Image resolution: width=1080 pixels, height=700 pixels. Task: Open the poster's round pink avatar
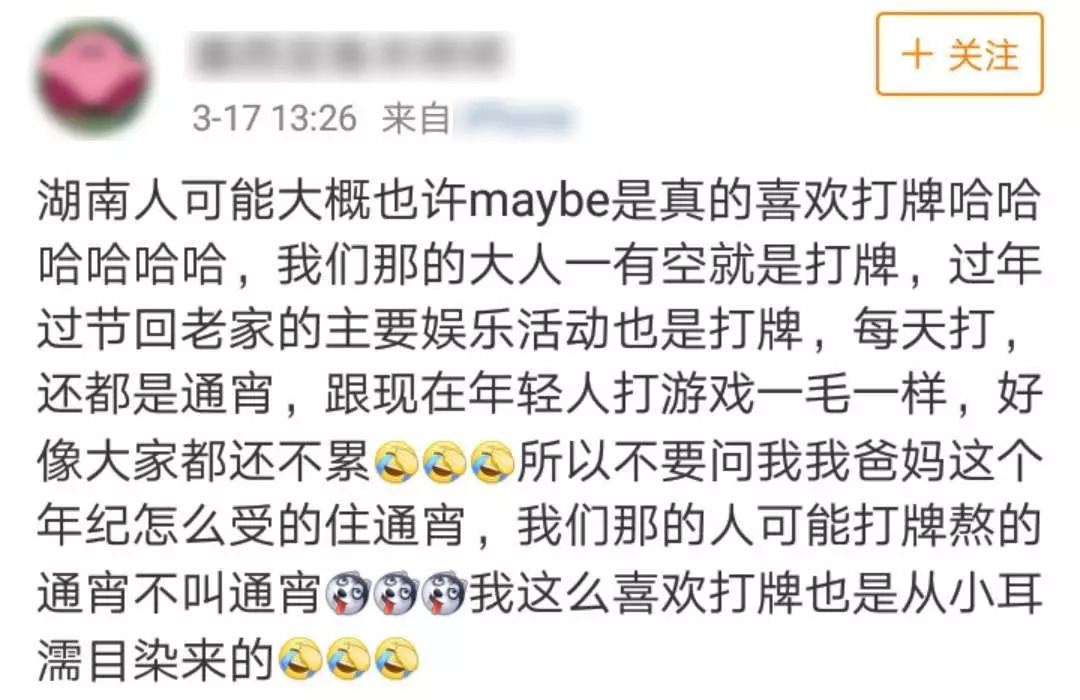94,77
